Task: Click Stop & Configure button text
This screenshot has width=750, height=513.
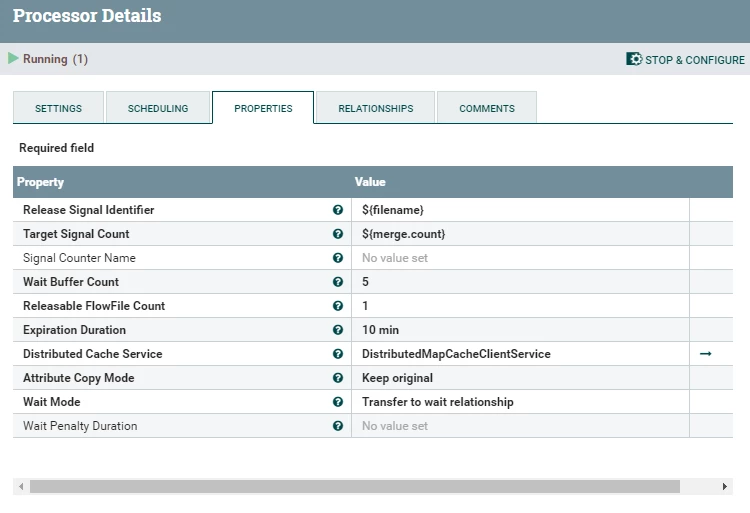Action: [695, 60]
